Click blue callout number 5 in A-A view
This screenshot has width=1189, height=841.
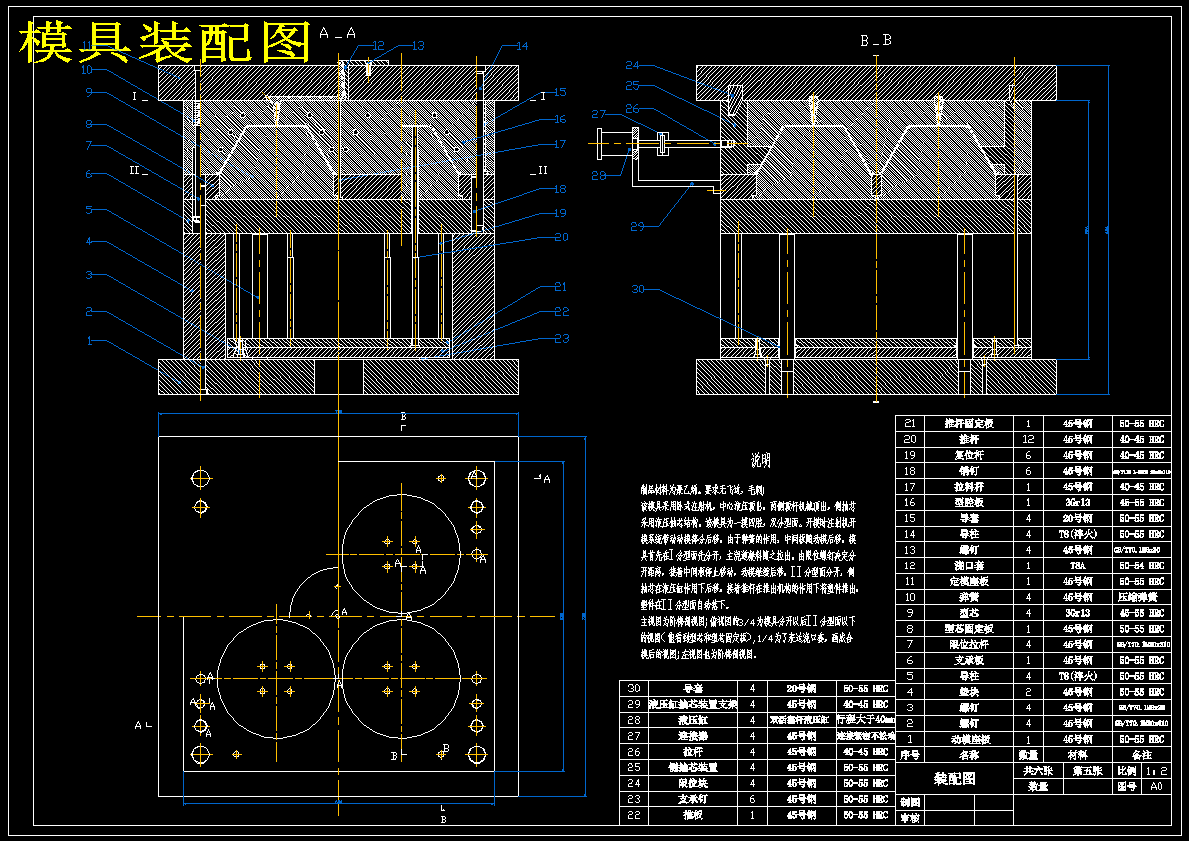point(89,209)
